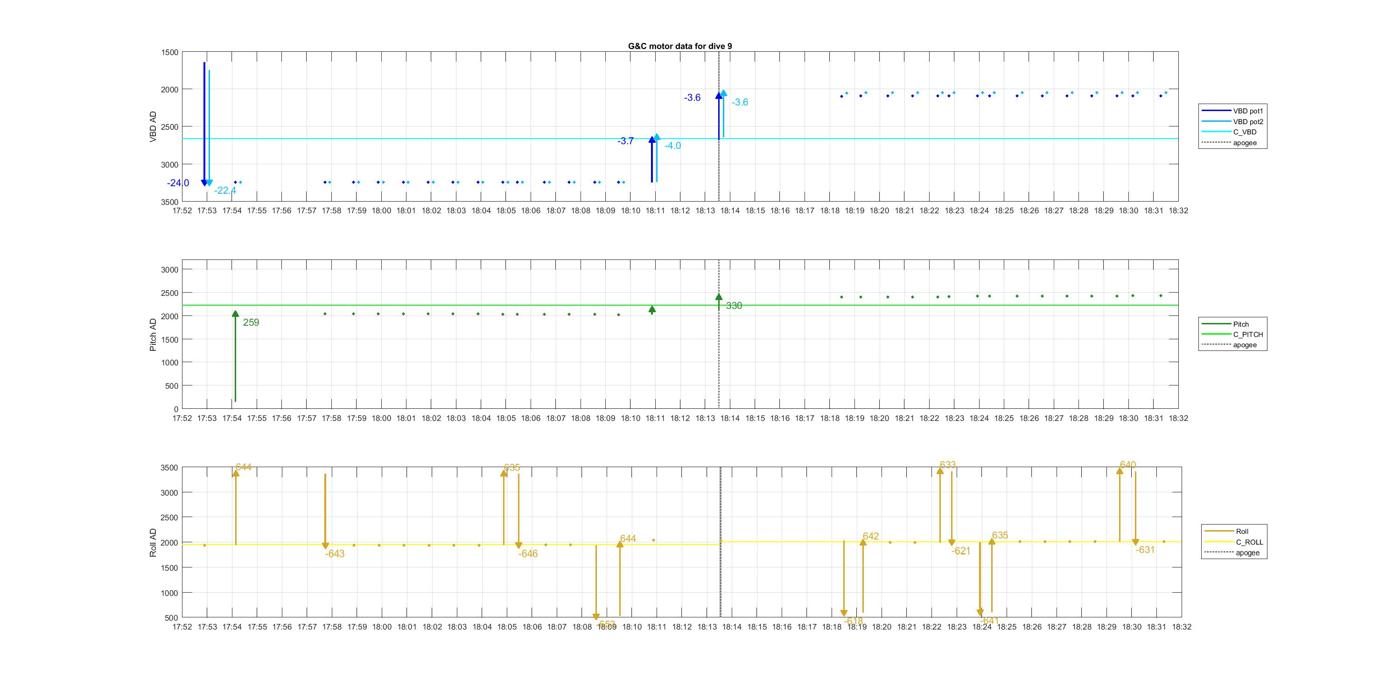The width and height of the screenshot is (1400, 693).
Task: Click the '640' roll annotation
Action: [1127, 465]
